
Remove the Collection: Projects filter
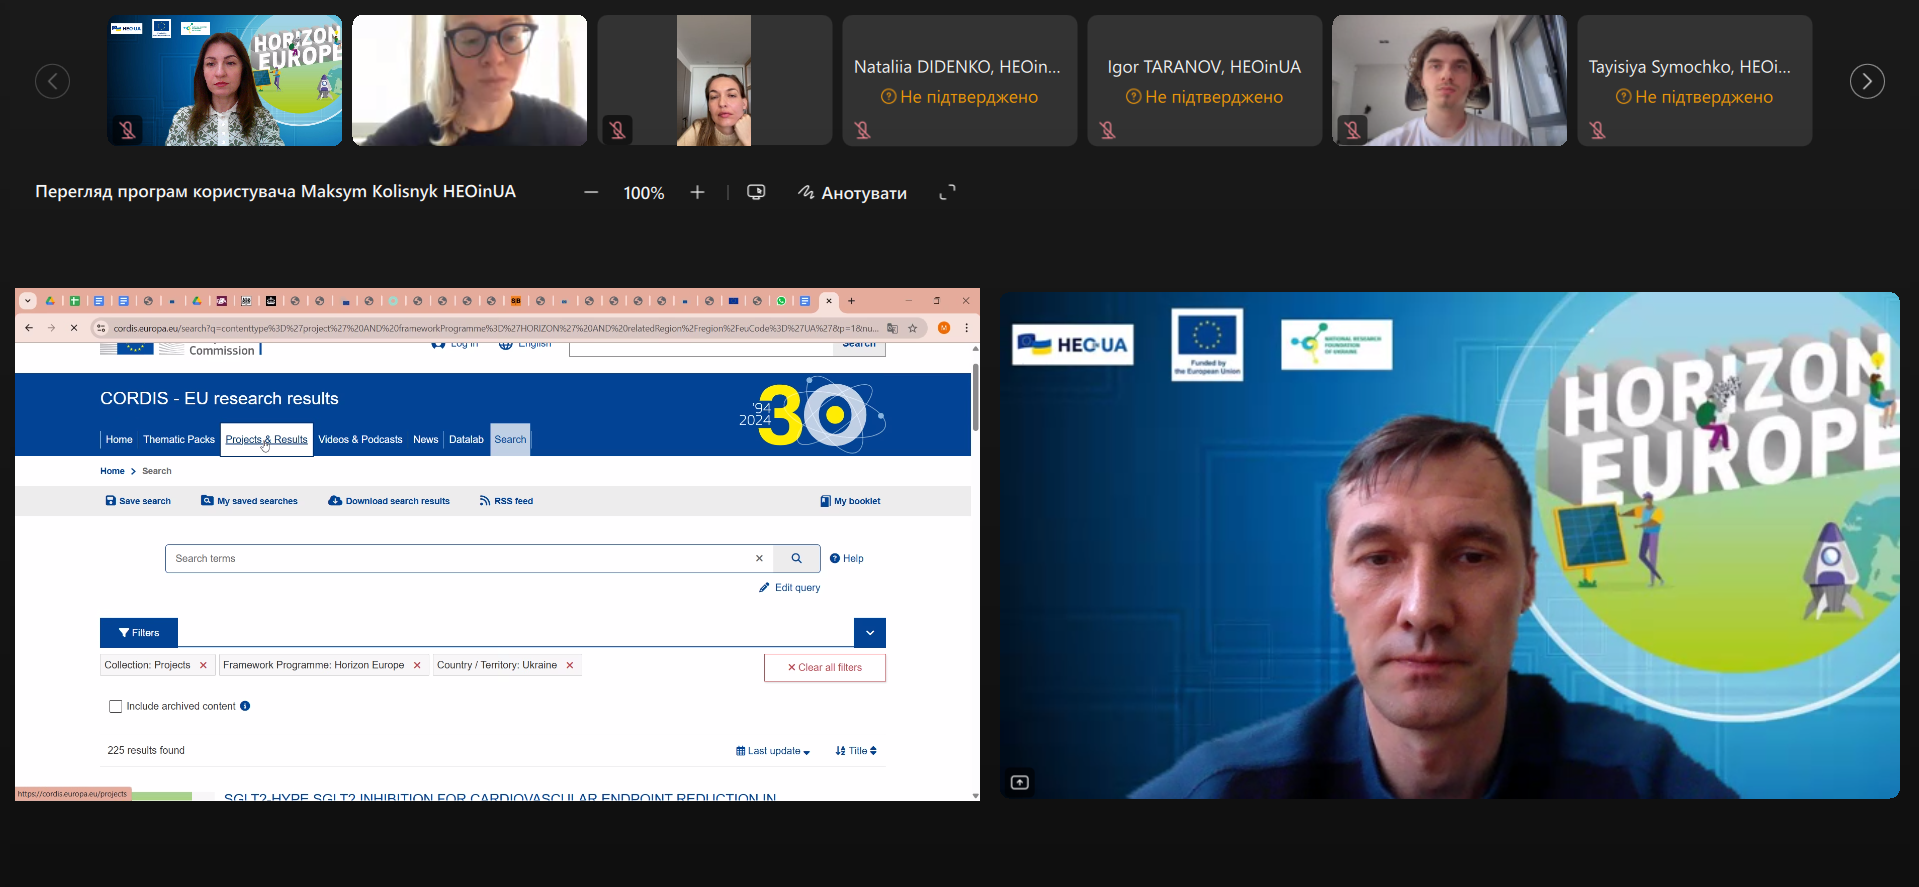[x=203, y=665]
